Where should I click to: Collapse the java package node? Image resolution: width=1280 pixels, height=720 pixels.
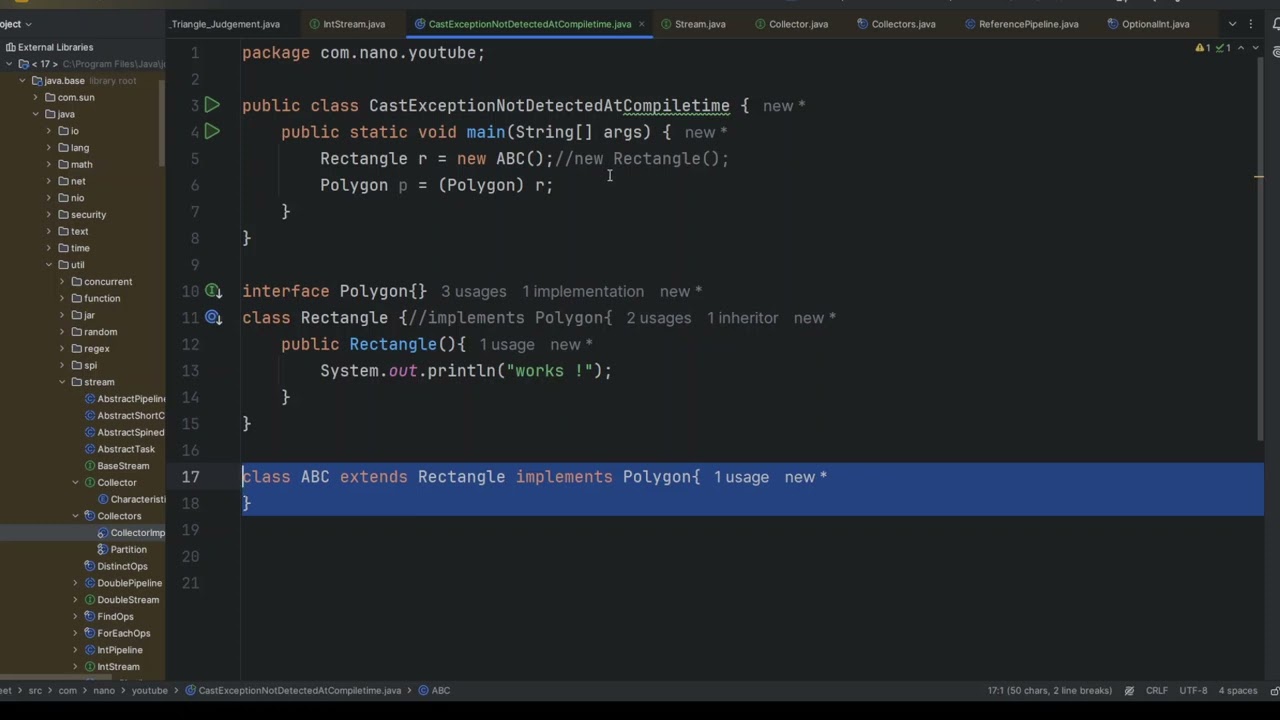tap(36, 114)
